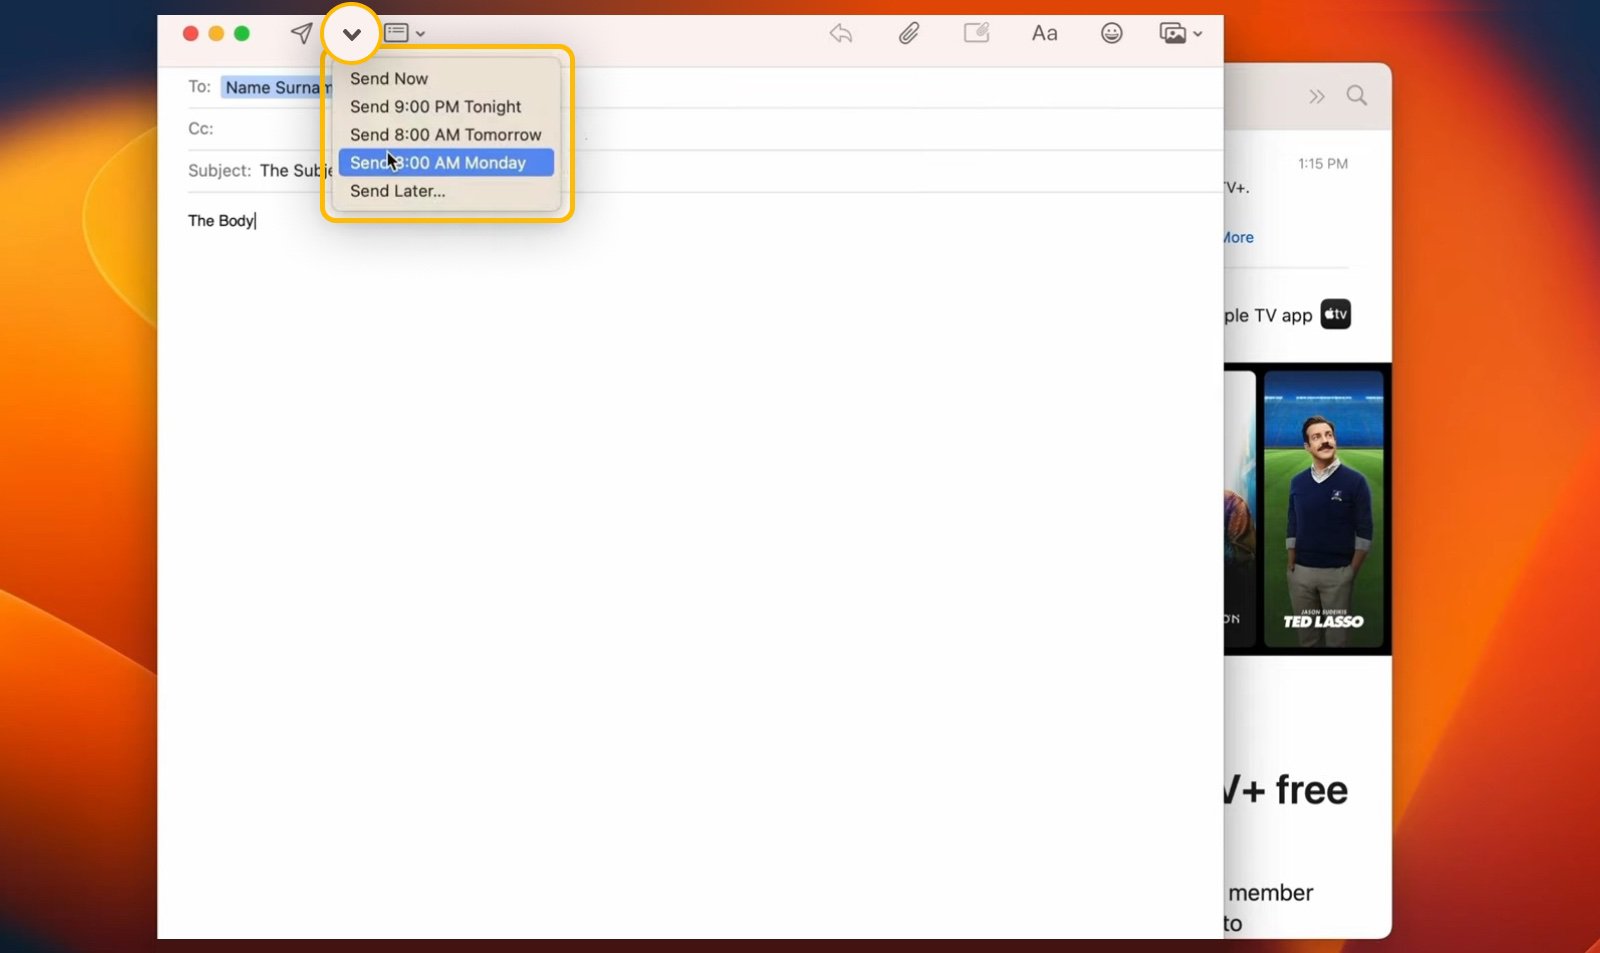The image size is (1600, 953).
Task: Click the Aa text format icon
Action: (x=1044, y=33)
